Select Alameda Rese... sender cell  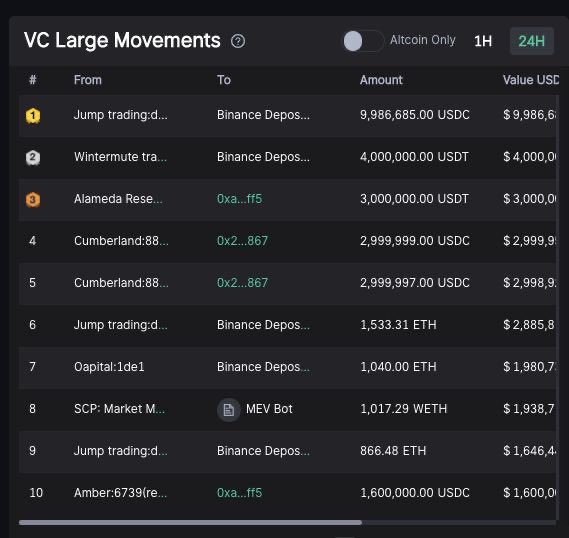pos(118,199)
